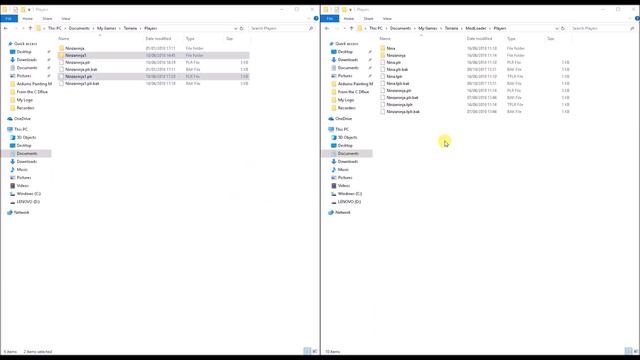Switch Terraria Players window to details view icon
640x360 pixels.
coord(307,351)
